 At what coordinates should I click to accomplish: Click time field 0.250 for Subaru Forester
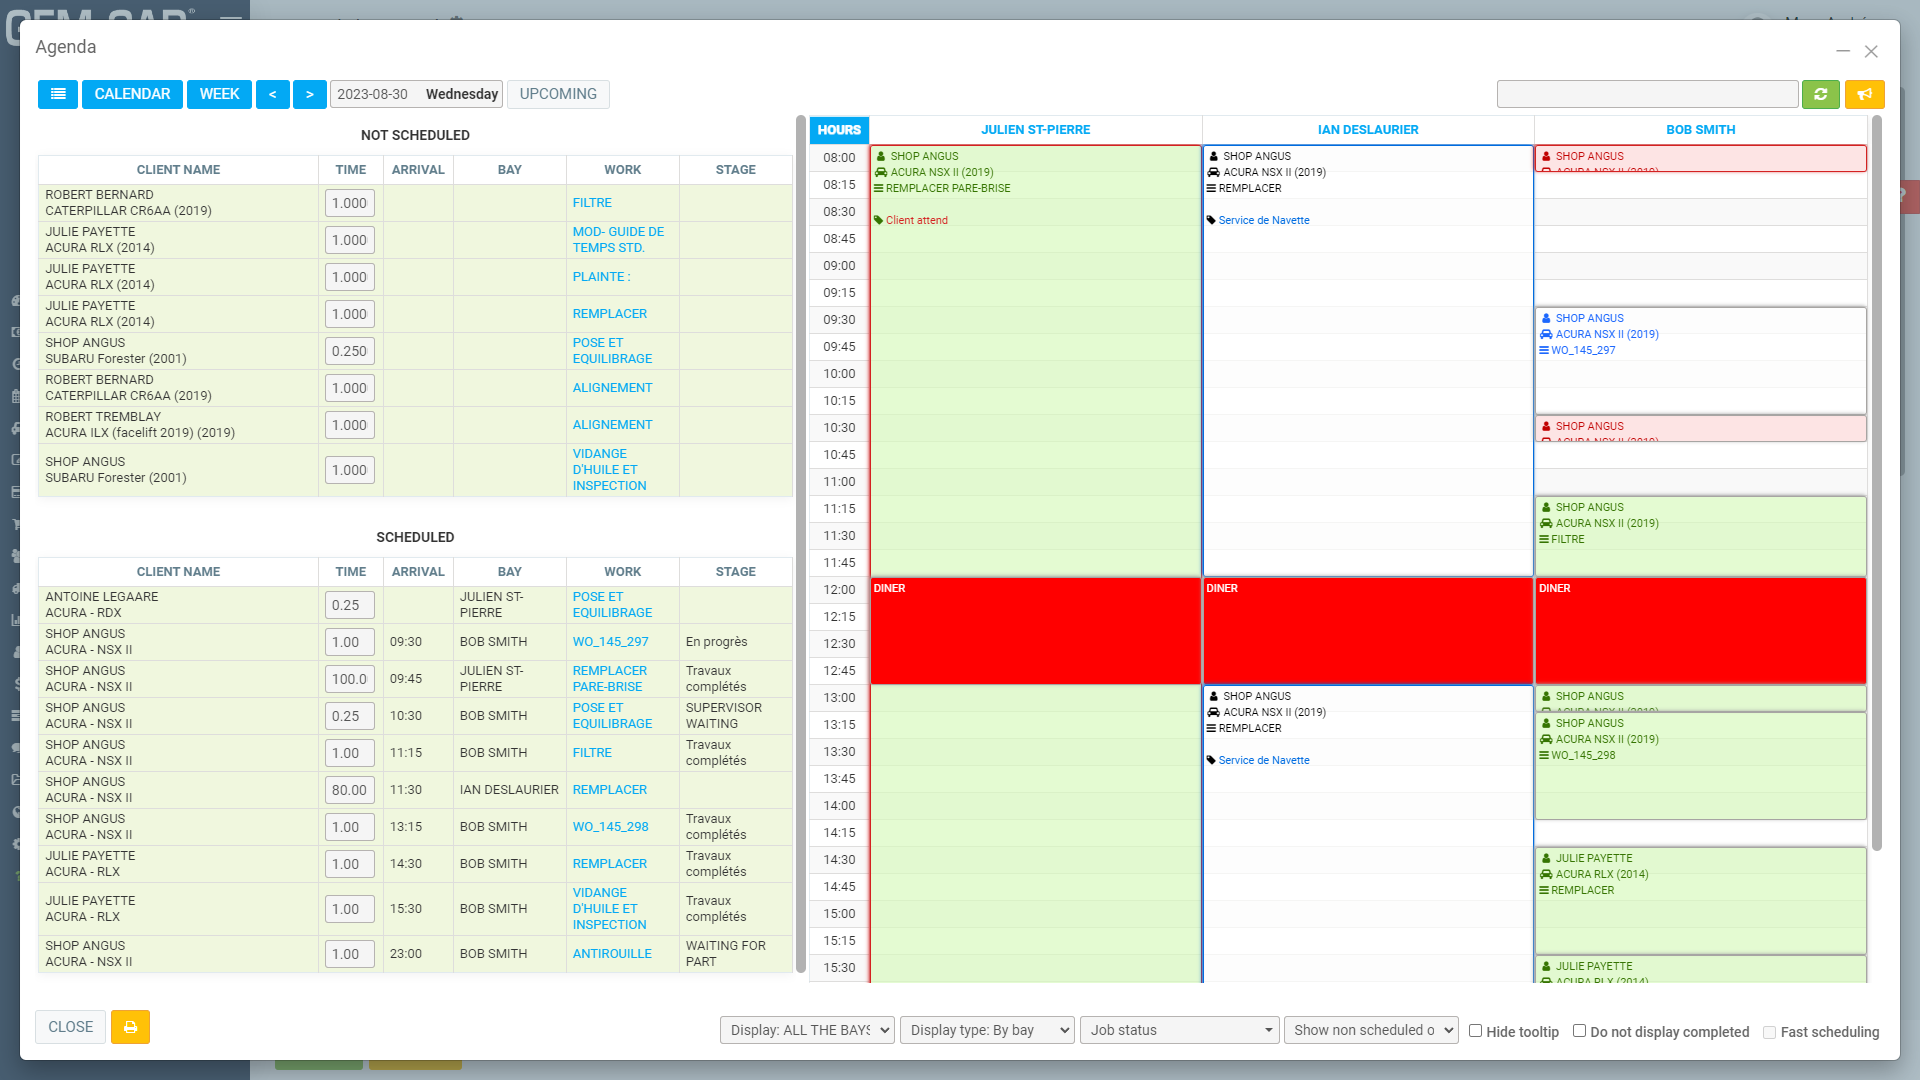[349, 351]
